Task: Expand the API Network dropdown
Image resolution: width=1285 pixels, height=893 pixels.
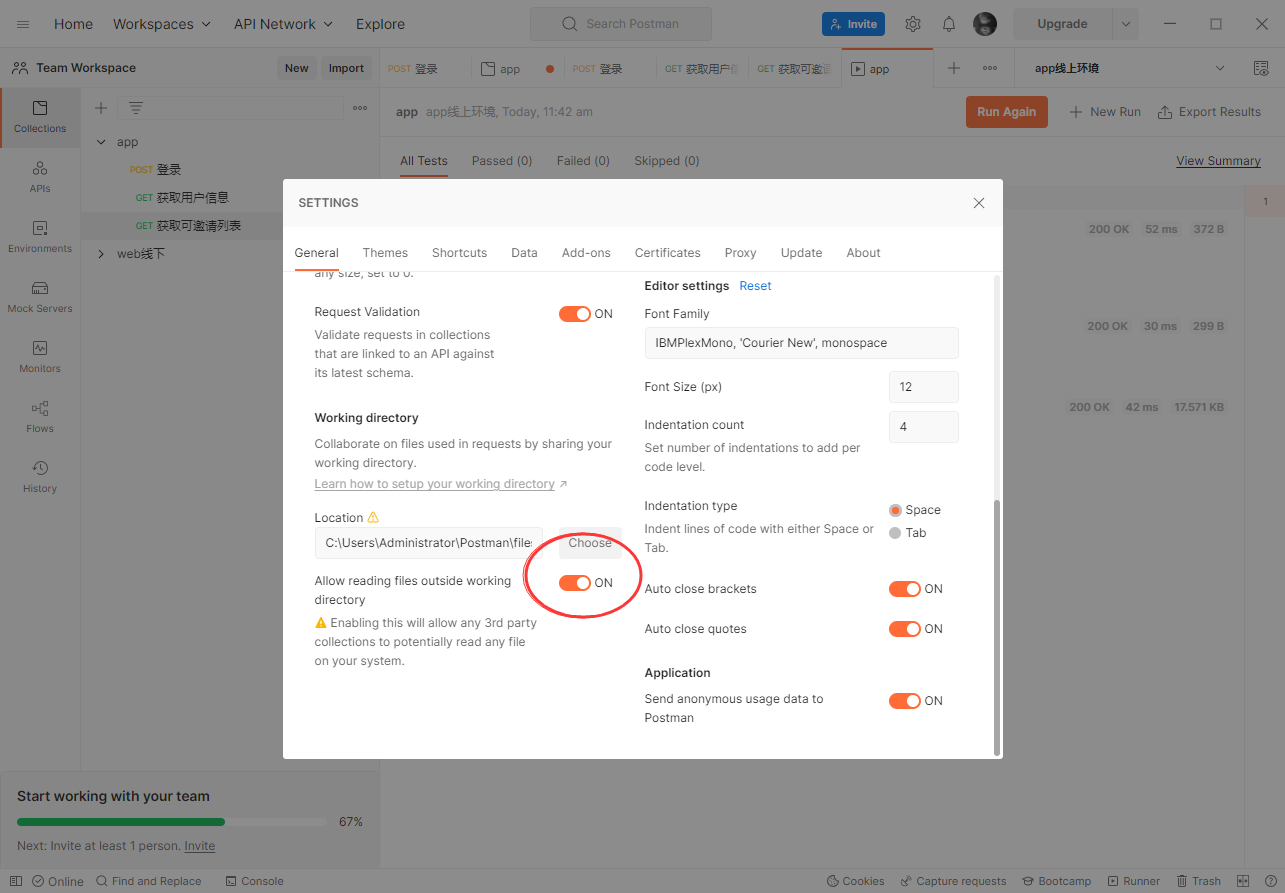Action: pos(284,24)
